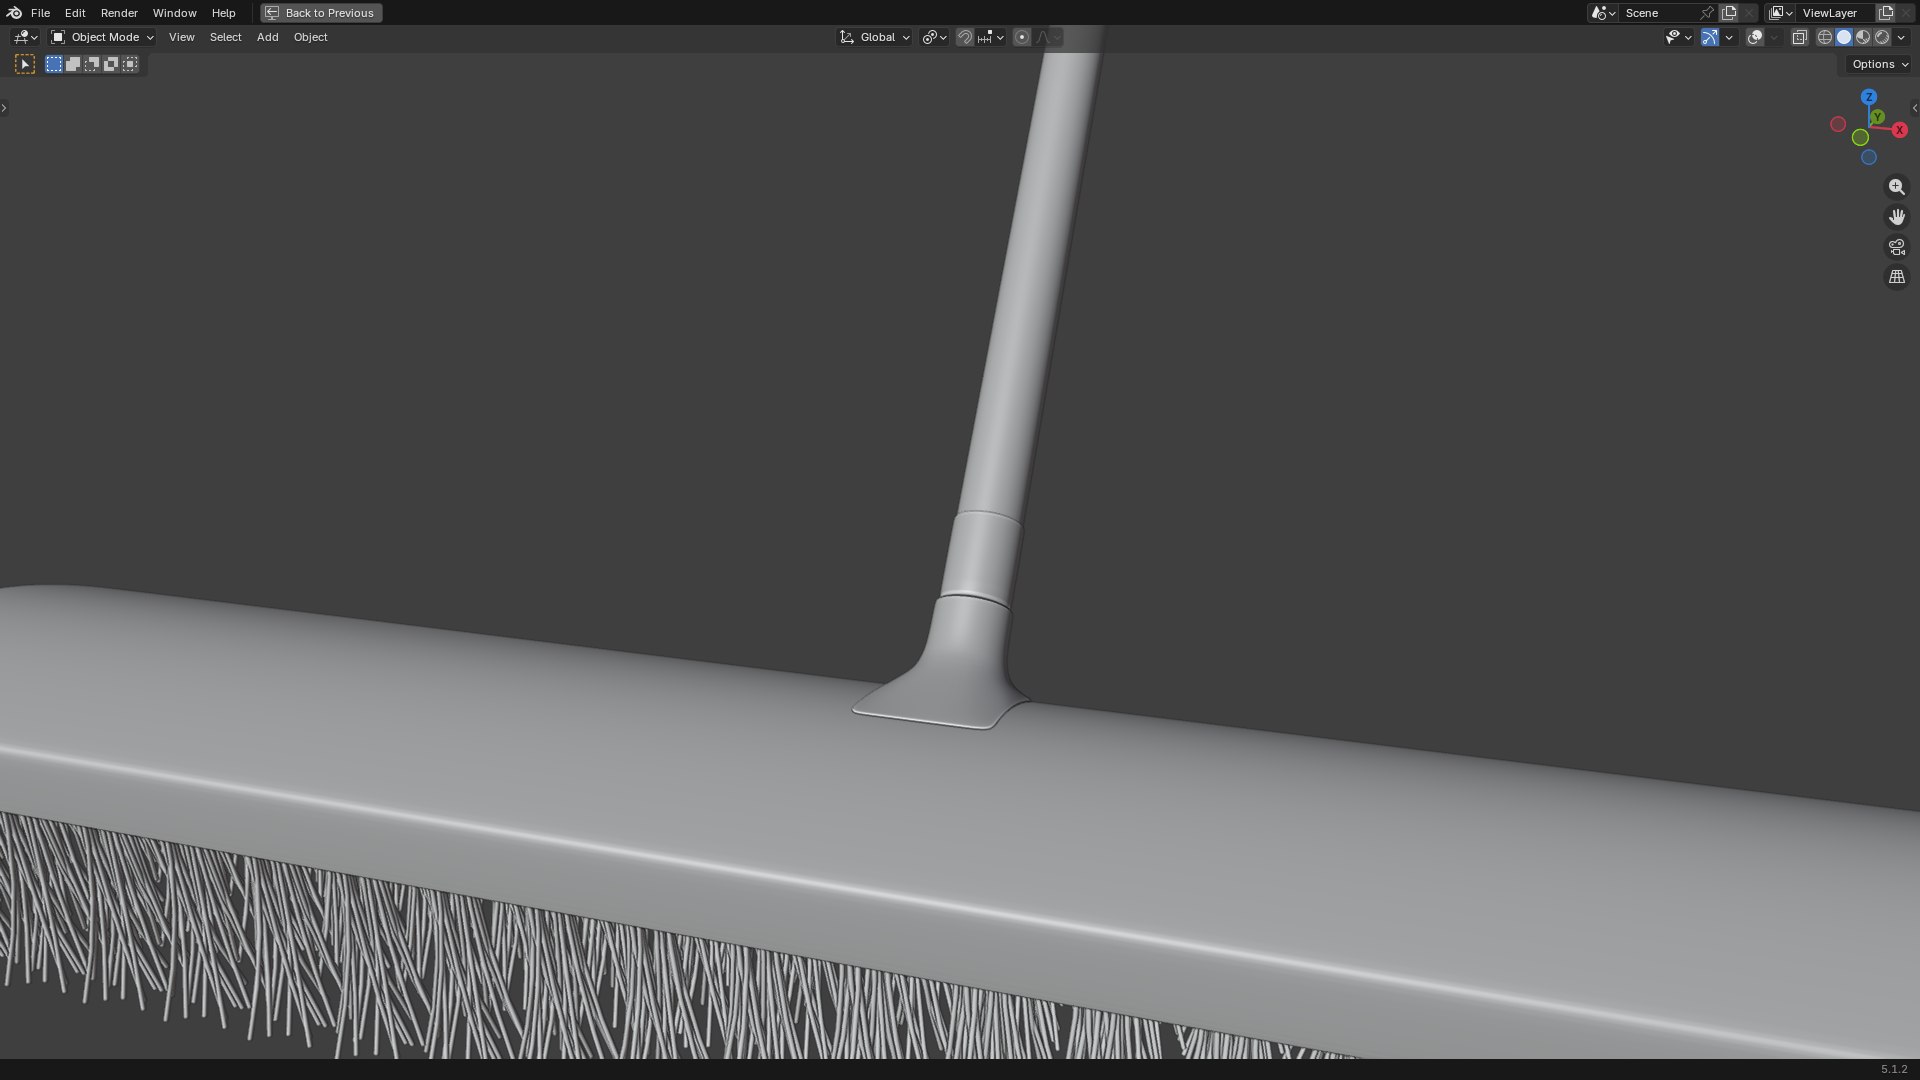Toggle show overlays

pyautogui.click(x=1755, y=37)
